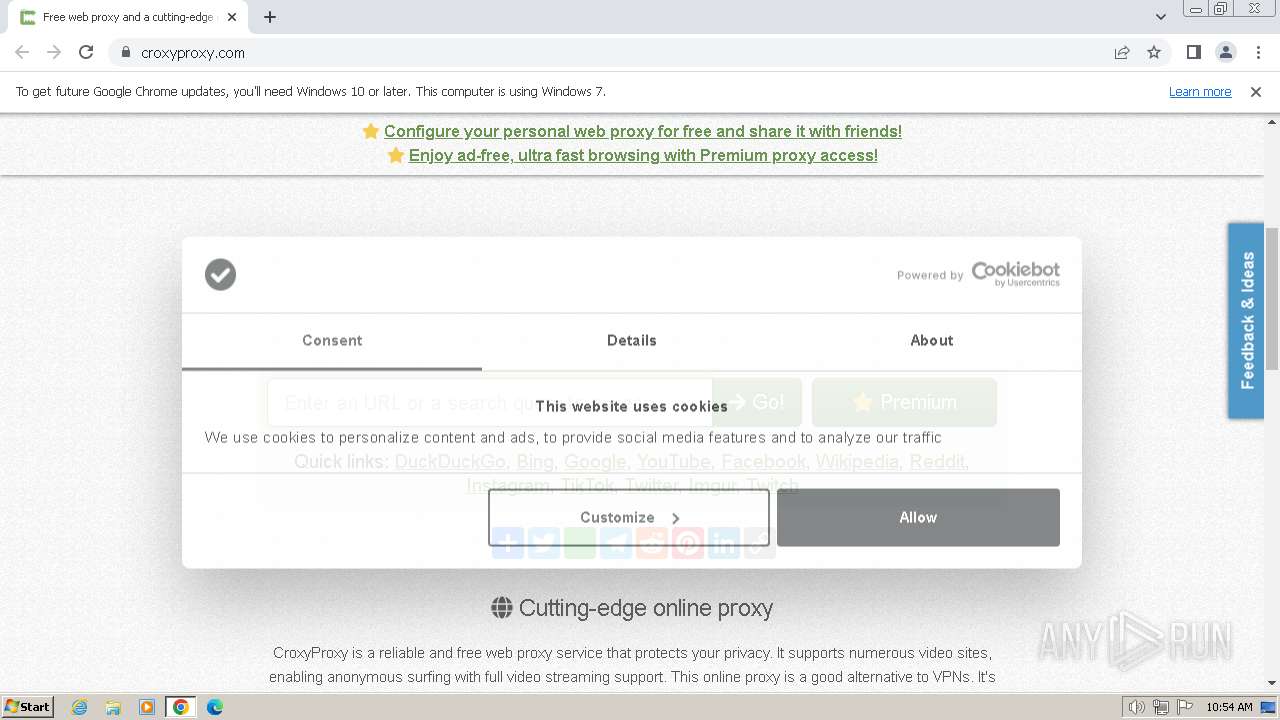Open the Feedback & Ideas side tab
1280x720 pixels.
click(1246, 320)
